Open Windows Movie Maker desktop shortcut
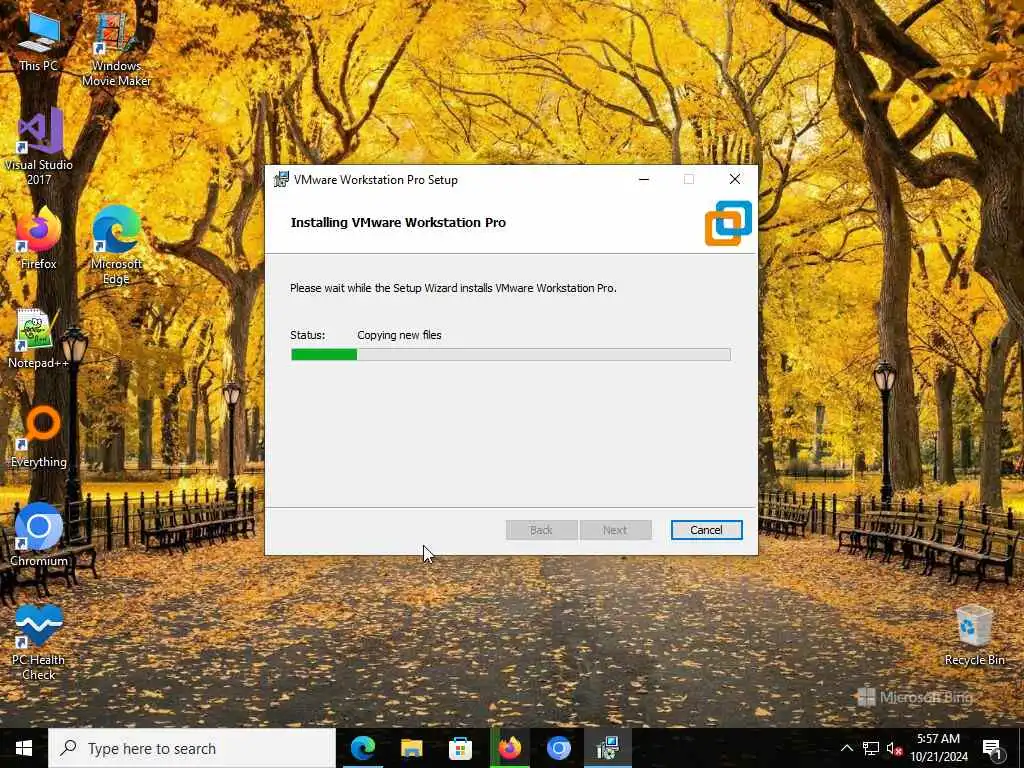1024x768 pixels. pyautogui.click(x=116, y=50)
